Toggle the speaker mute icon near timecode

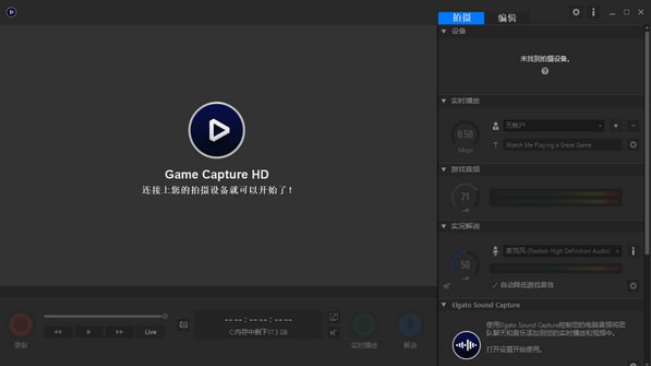coord(333,332)
